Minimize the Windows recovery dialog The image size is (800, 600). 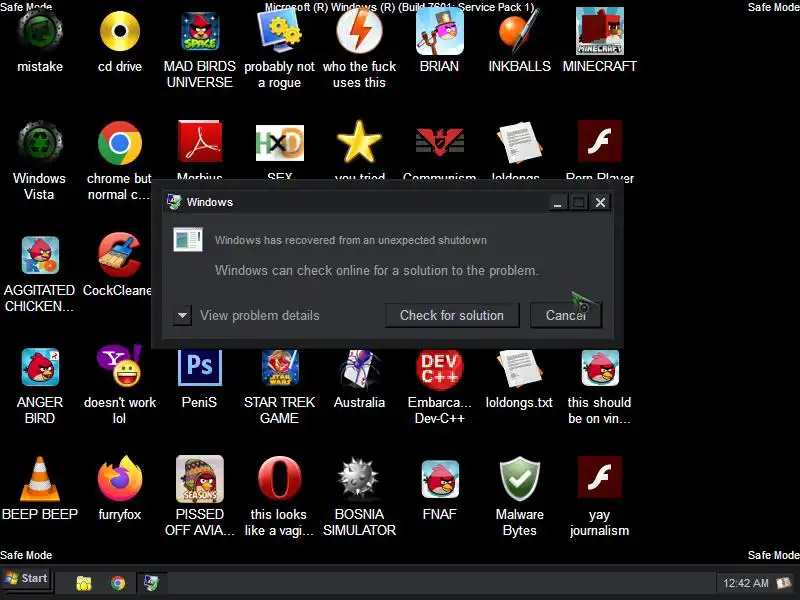[x=558, y=203]
